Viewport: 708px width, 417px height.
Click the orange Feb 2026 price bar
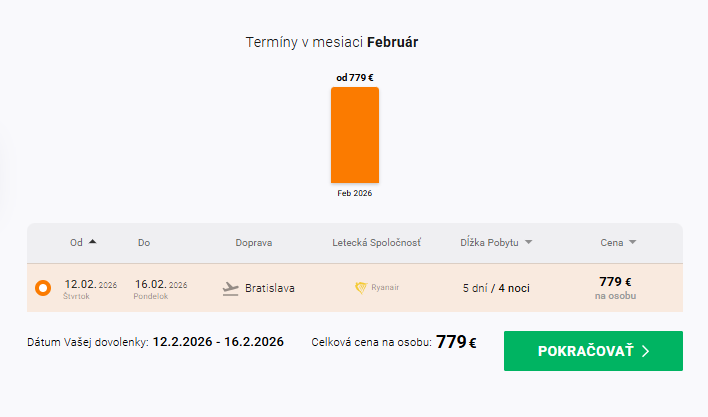coord(355,135)
